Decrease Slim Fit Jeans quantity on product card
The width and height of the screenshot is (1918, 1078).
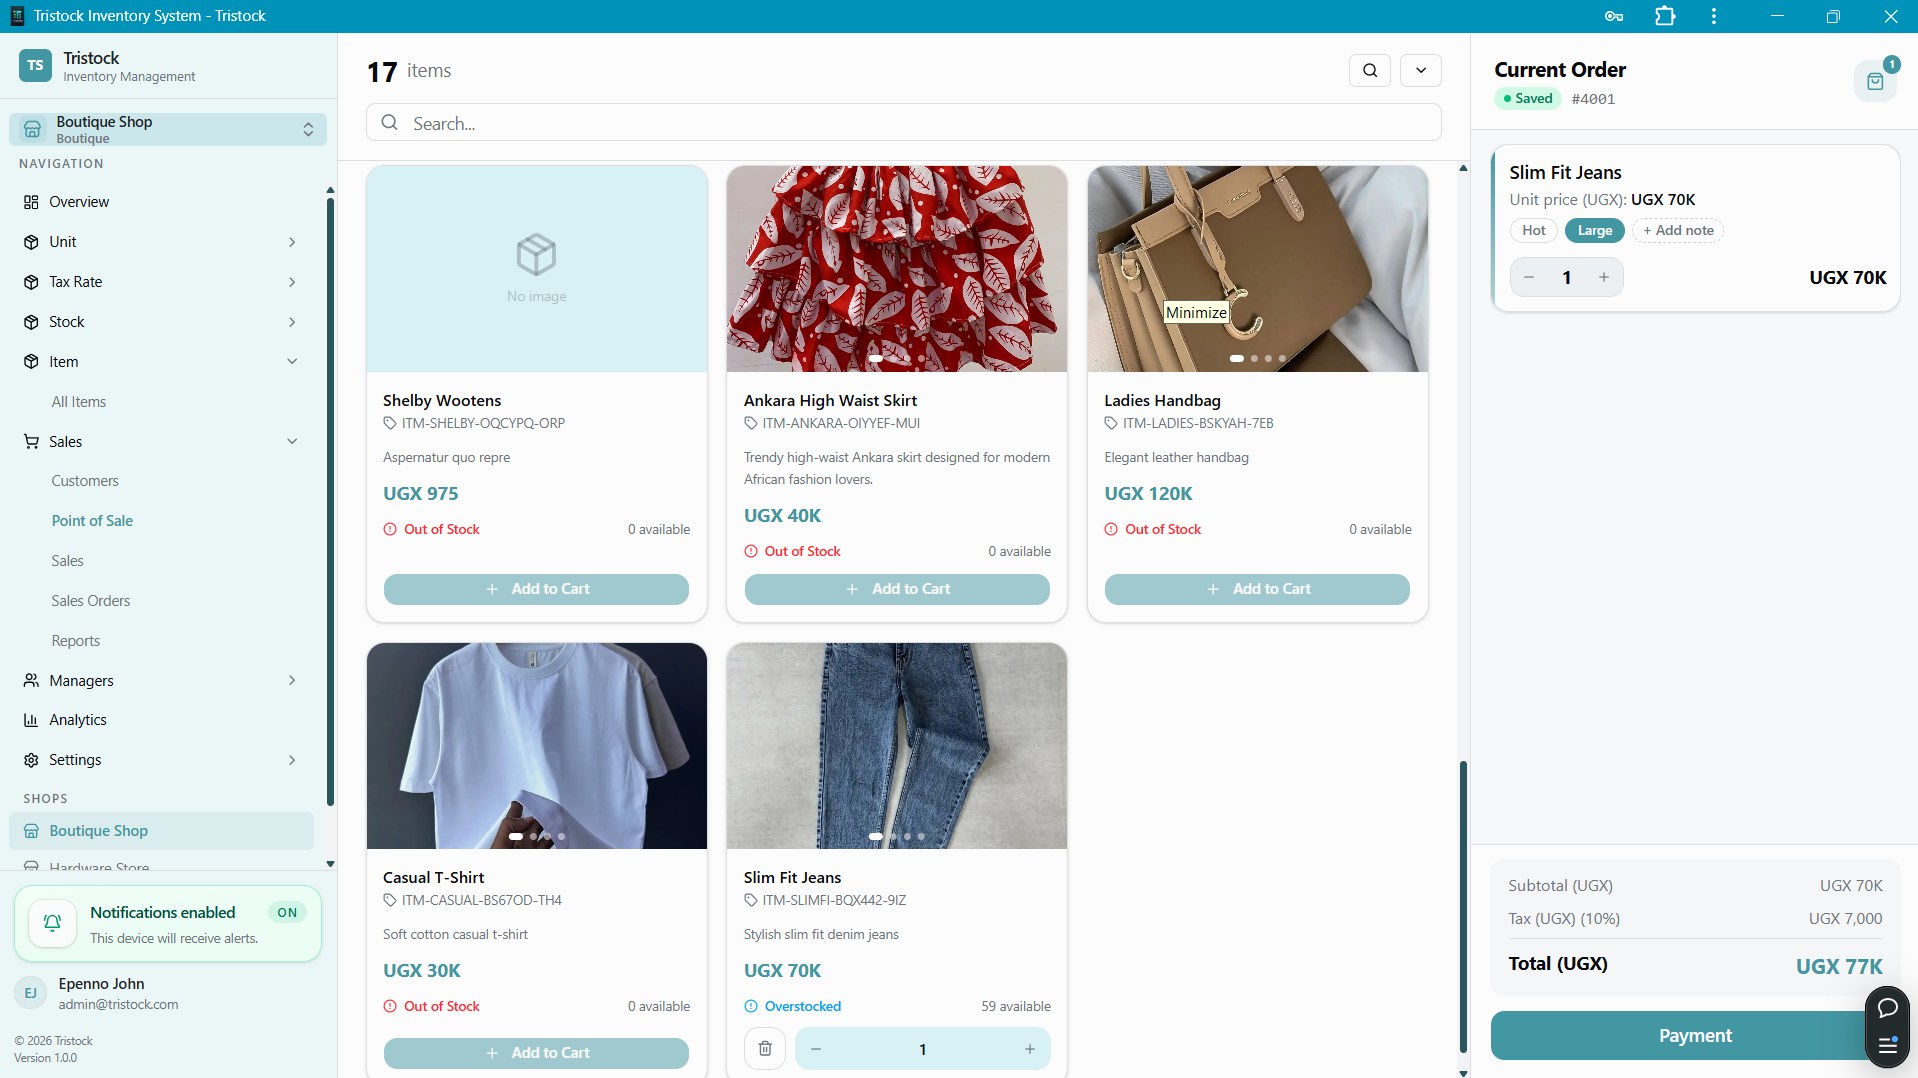816,1049
